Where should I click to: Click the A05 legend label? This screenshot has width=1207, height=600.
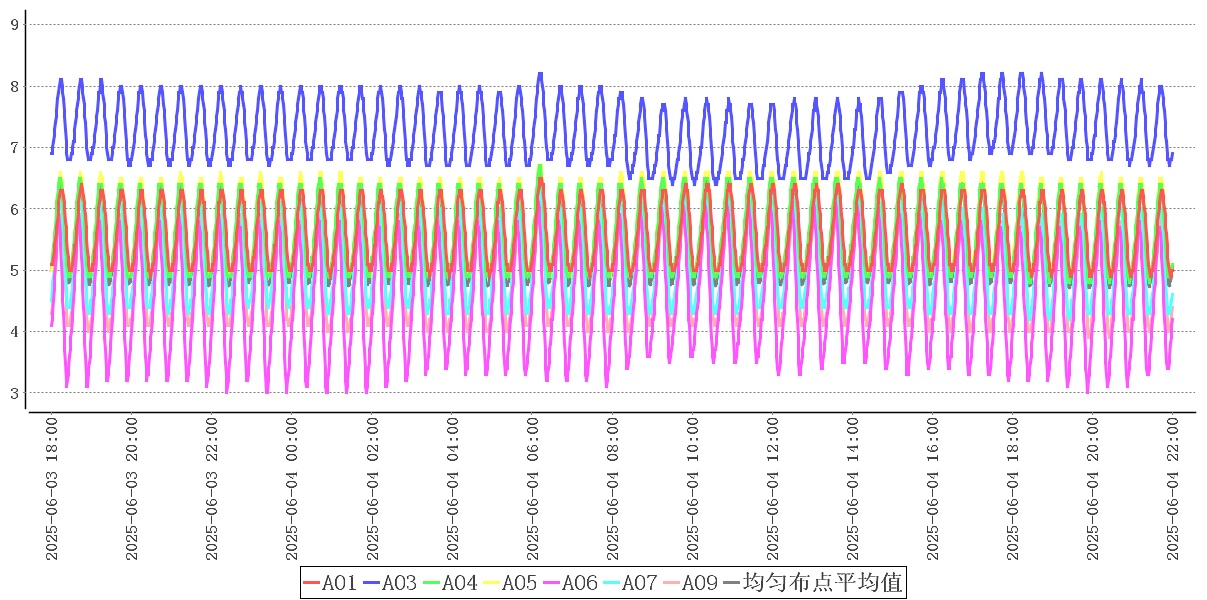pyautogui.click(x=519, y=582)
